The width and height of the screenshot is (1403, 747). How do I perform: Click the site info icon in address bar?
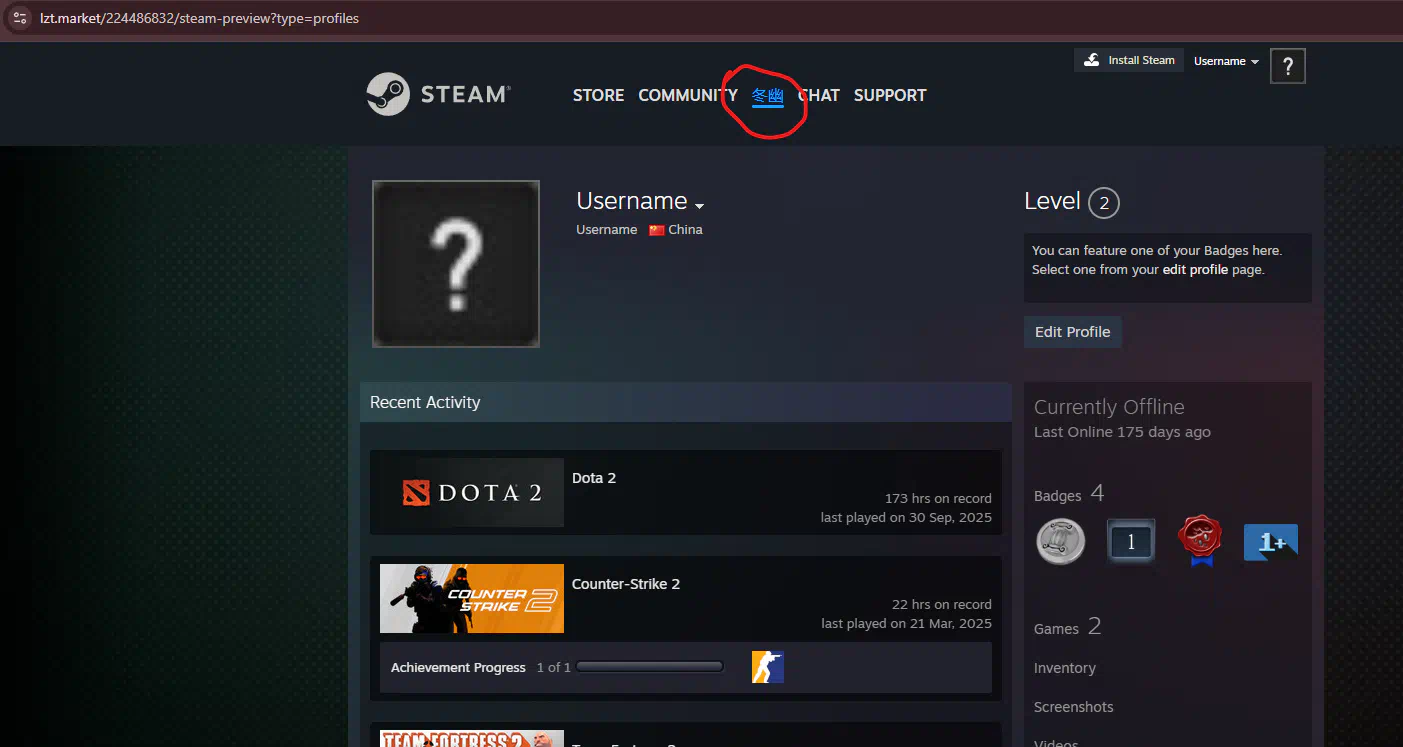[19, 18]
